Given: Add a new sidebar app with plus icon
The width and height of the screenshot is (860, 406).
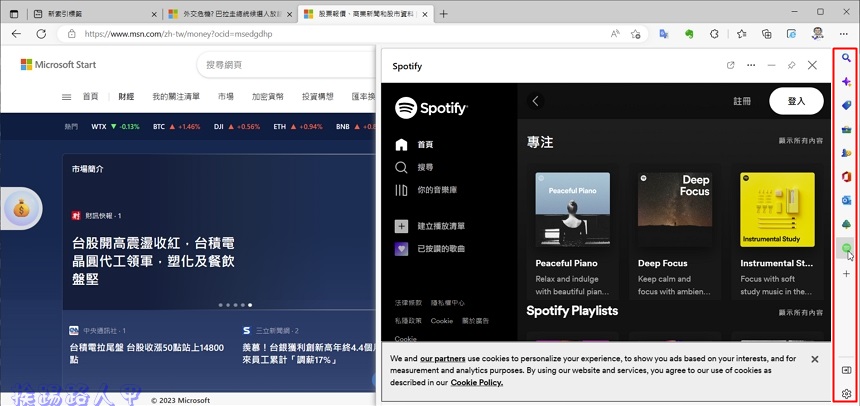Looking at the screenshot, I should click(846, 273).
